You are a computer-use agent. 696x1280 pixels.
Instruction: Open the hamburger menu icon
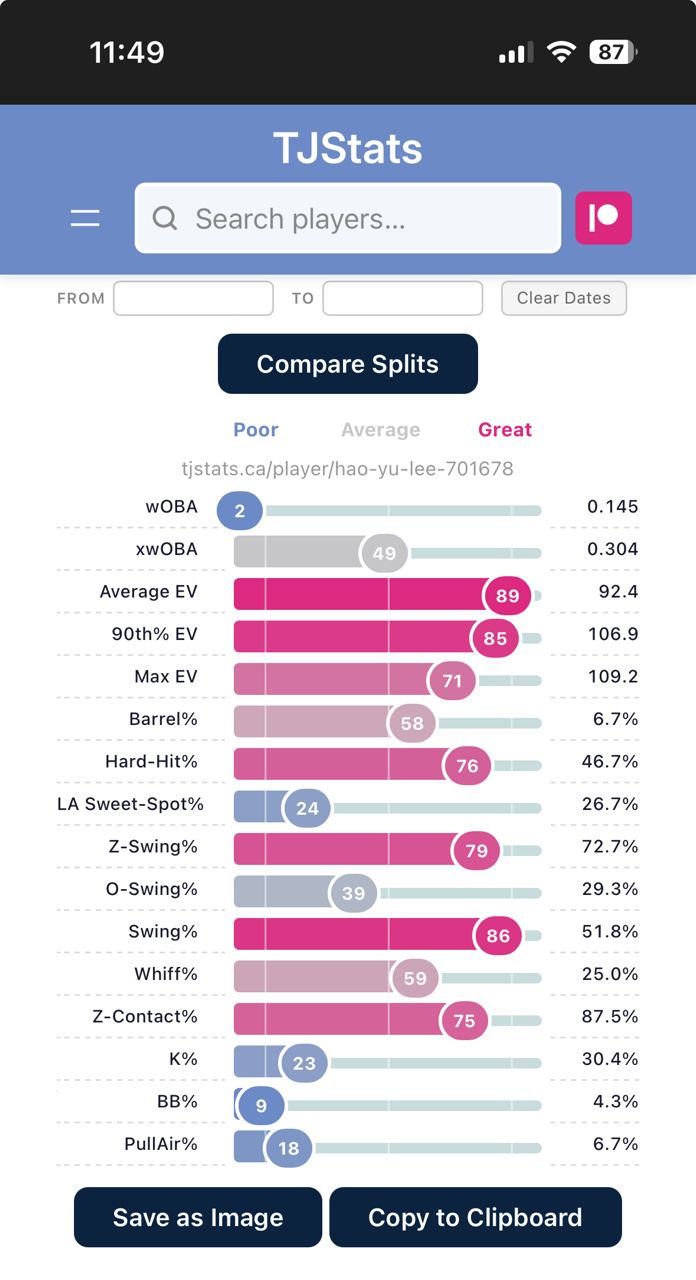click(85, 218)
